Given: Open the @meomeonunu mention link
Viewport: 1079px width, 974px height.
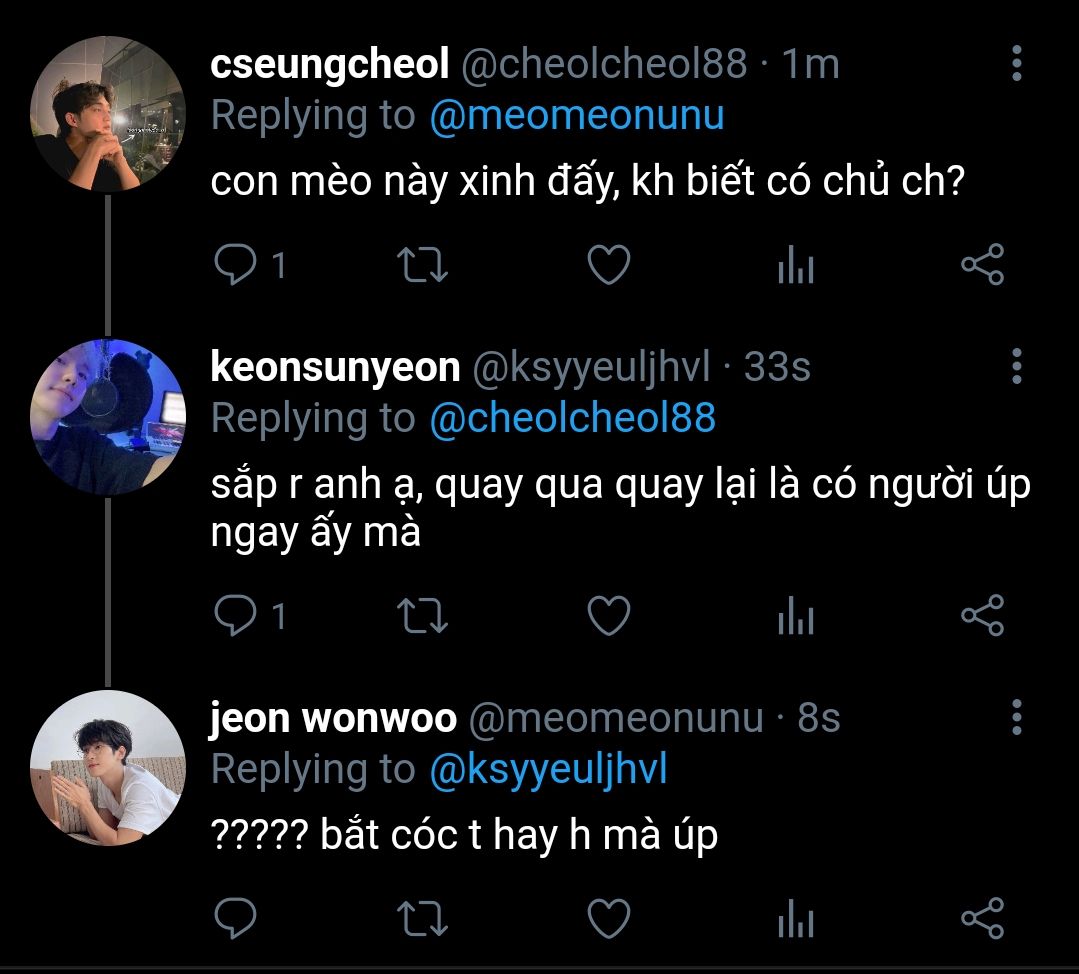Looking at the screenshot, I should [576, 116].
